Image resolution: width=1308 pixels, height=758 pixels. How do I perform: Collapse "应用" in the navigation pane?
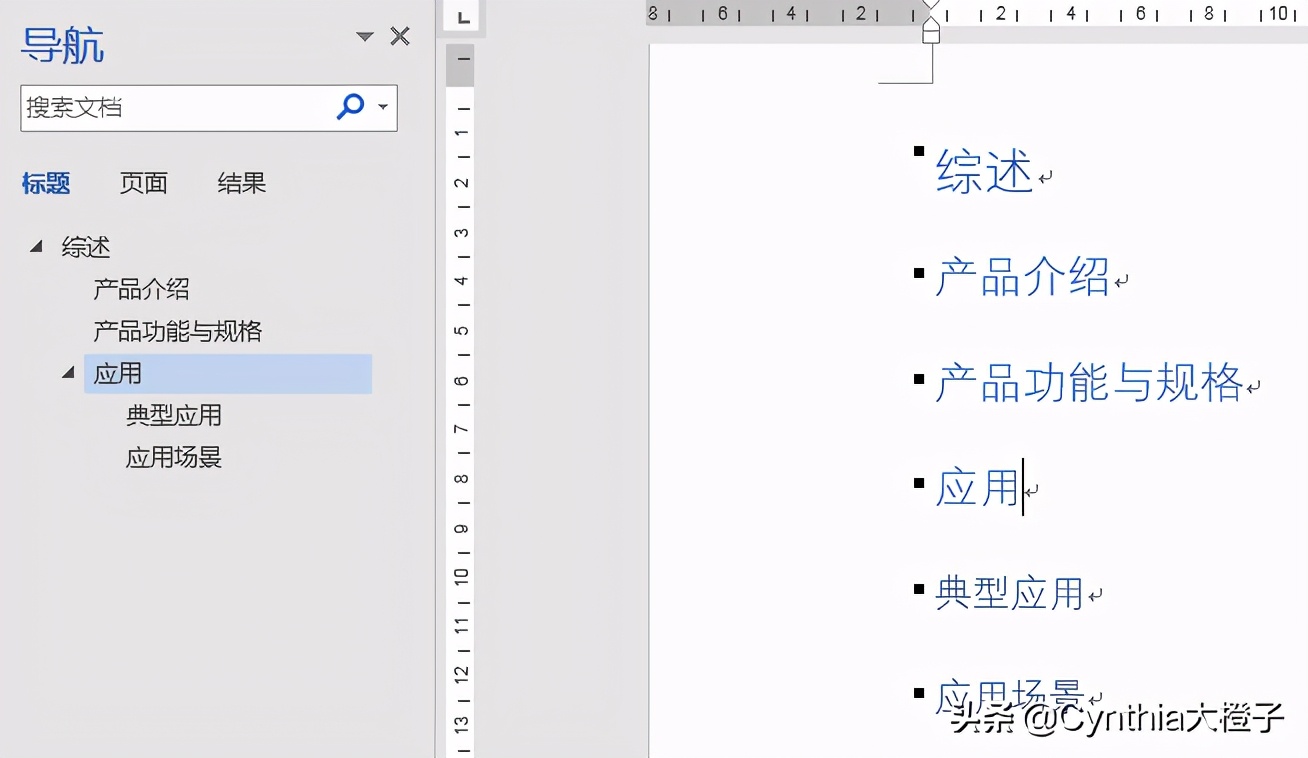click(x=67, y=371)
